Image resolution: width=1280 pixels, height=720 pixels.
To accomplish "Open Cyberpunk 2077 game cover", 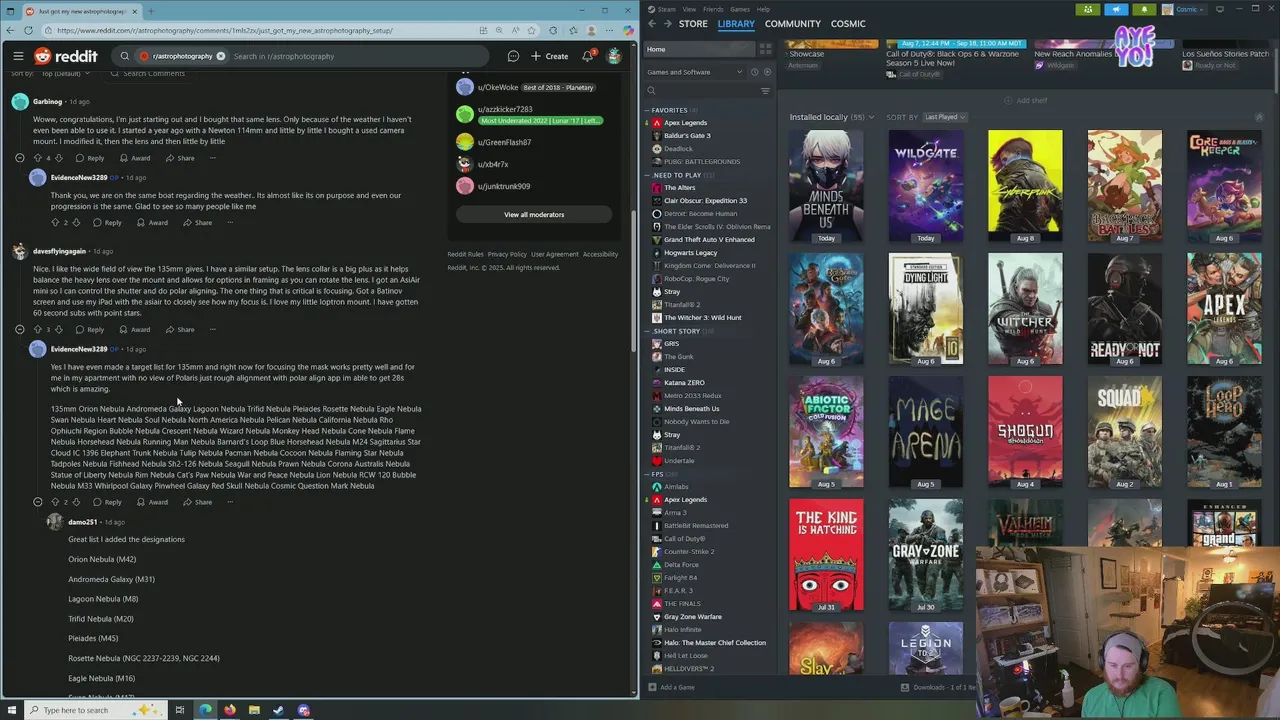I will tap(1025, 187).
